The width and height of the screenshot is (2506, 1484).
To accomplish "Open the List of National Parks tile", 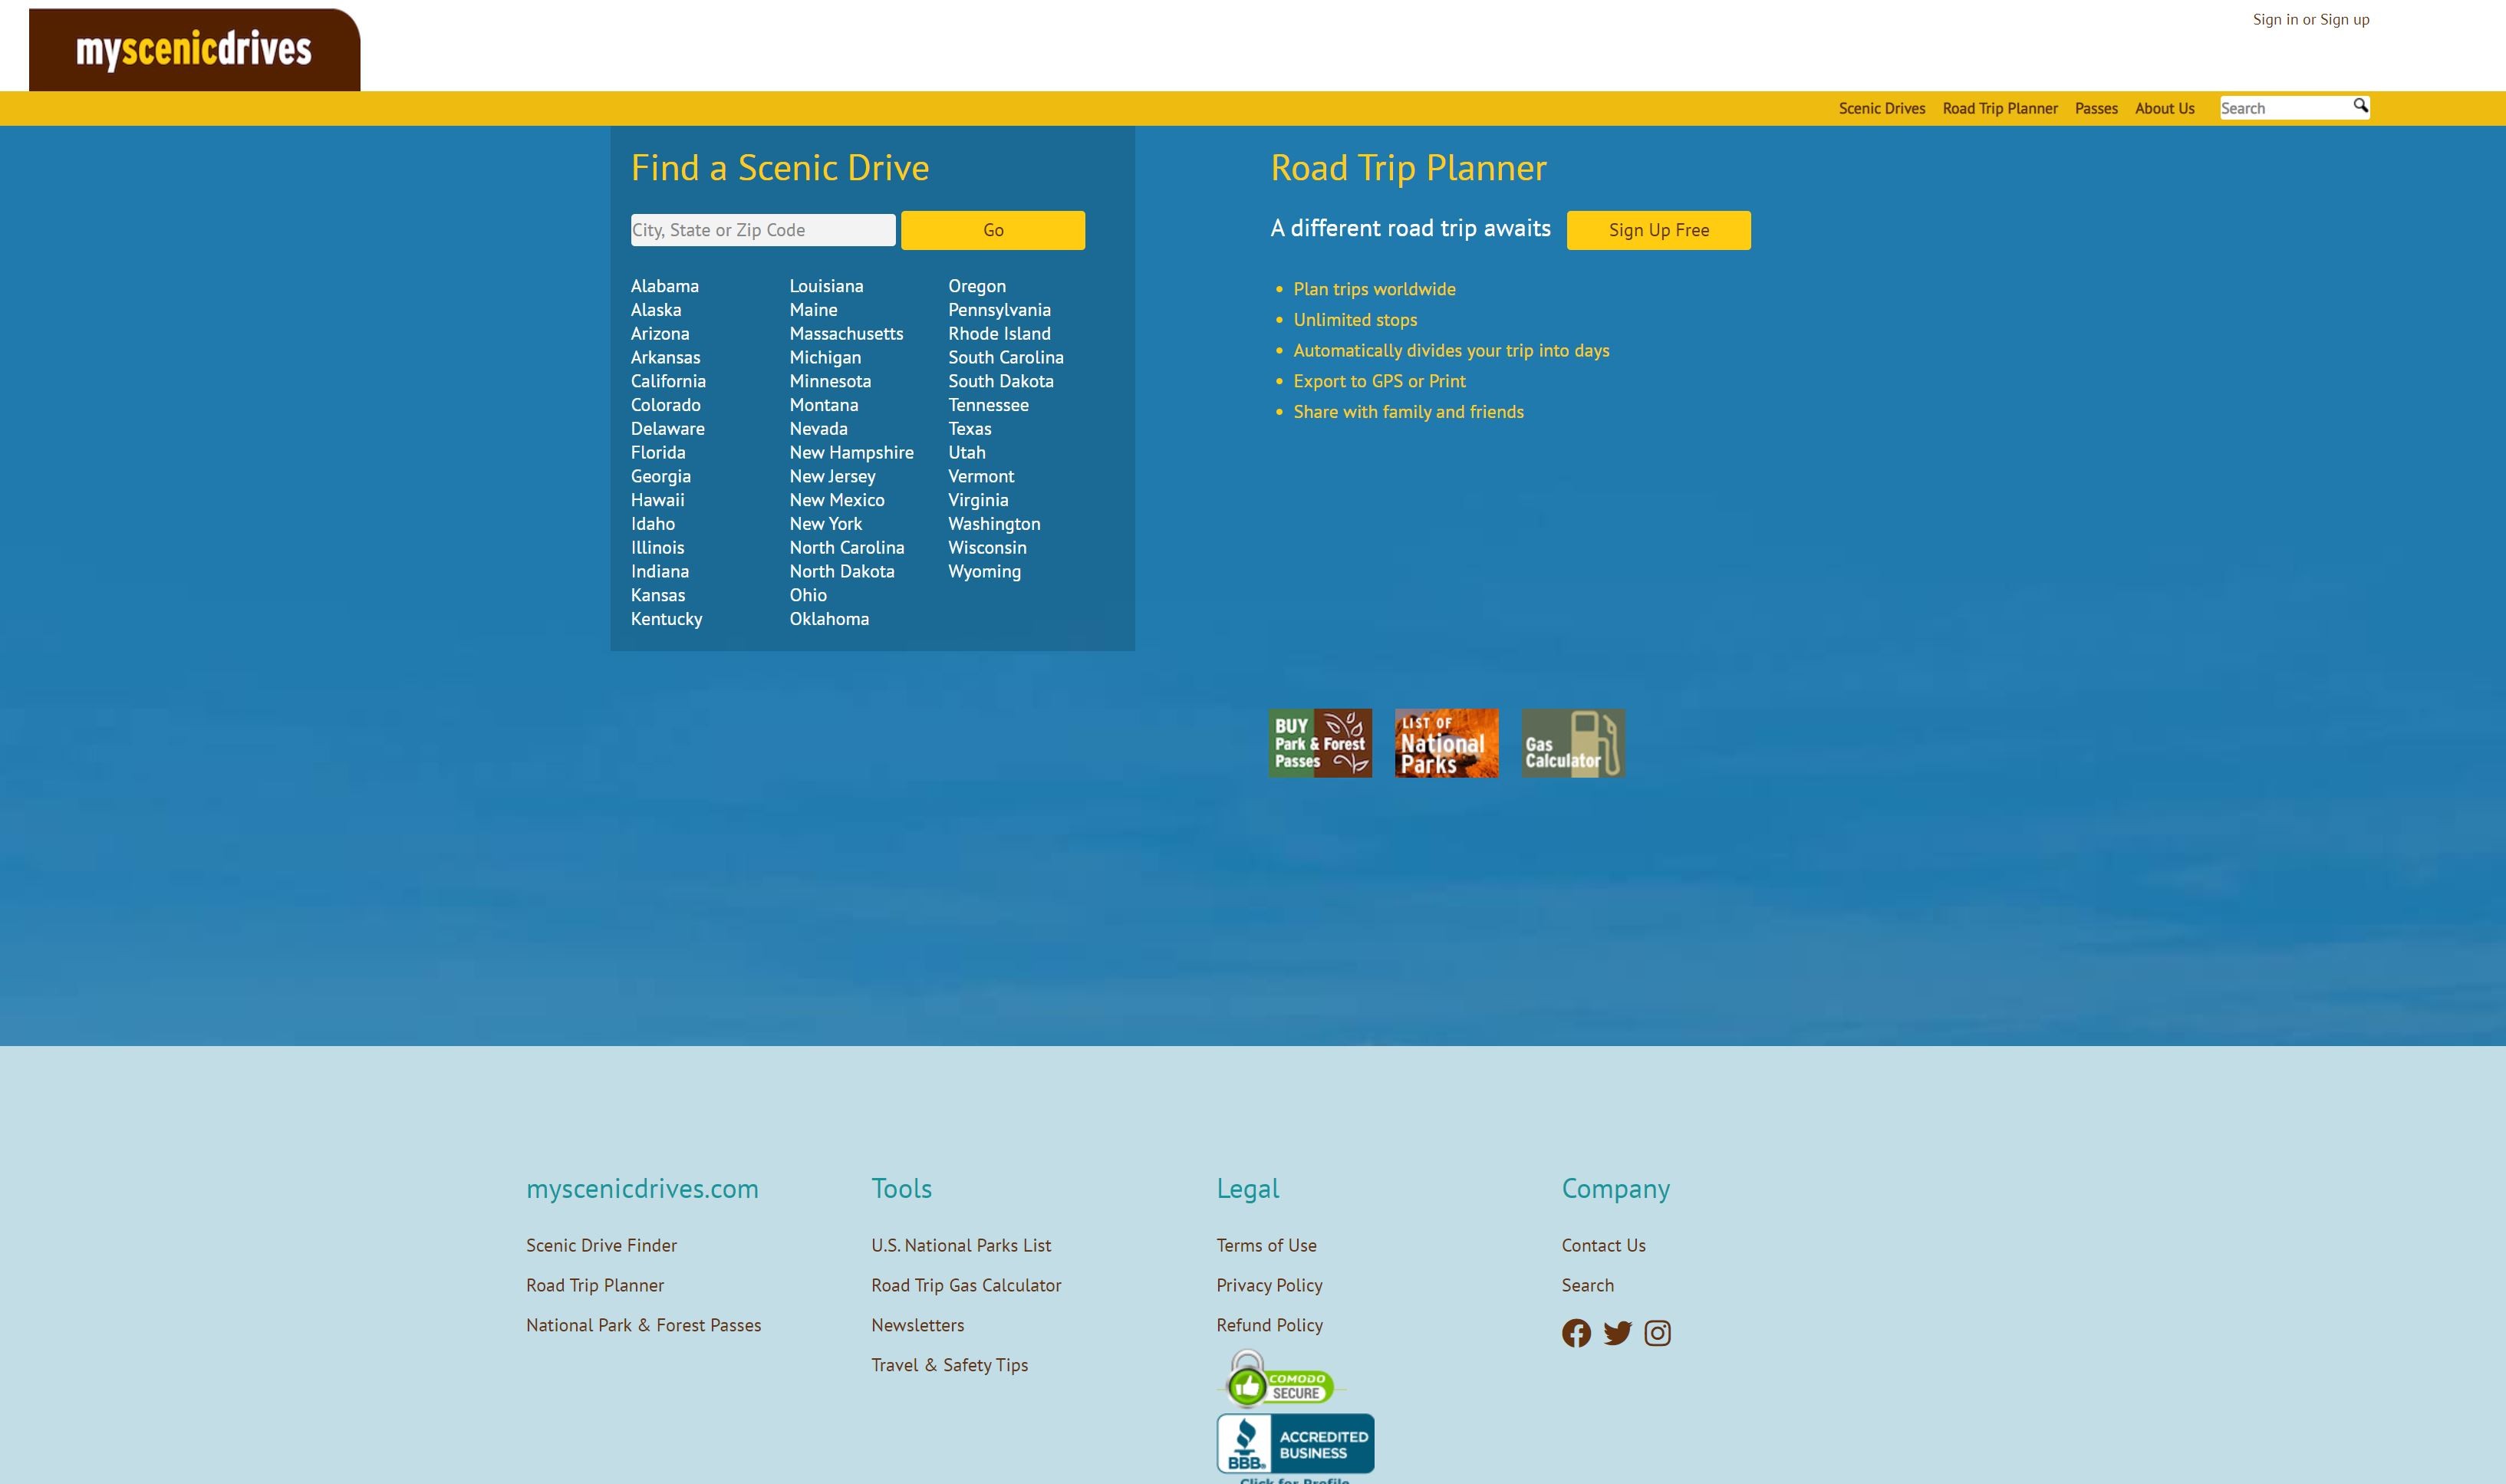I will tap(1446, 743).
